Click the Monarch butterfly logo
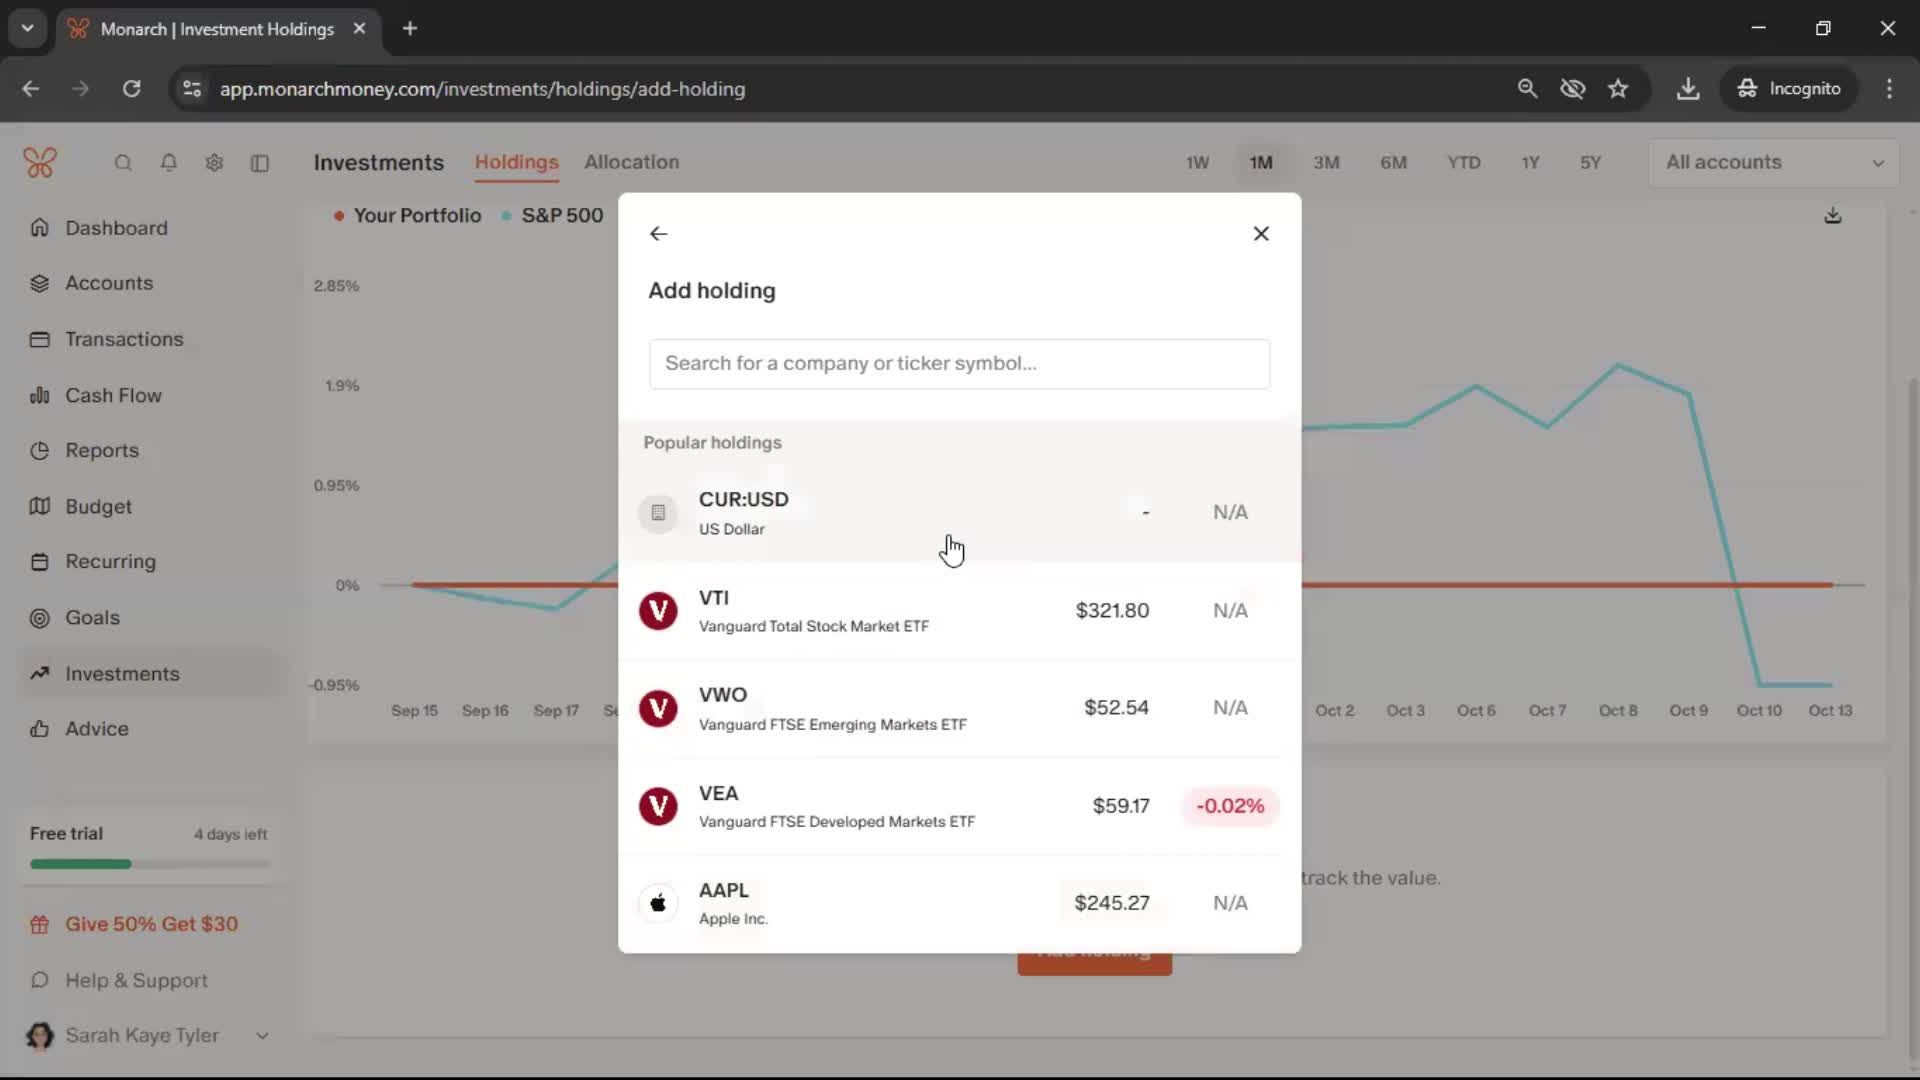 click(40, 162)
